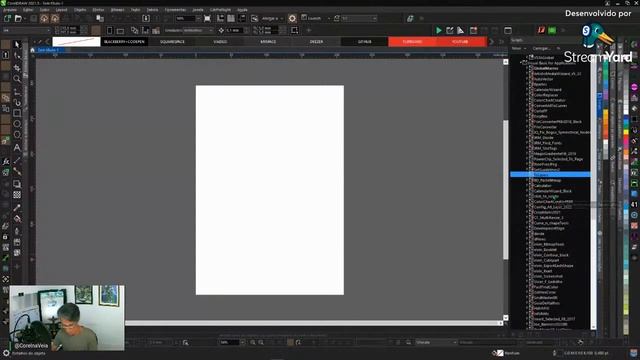Select the Pick (arrow) tool
Screen dimensions: 640x360
point(17,44)
